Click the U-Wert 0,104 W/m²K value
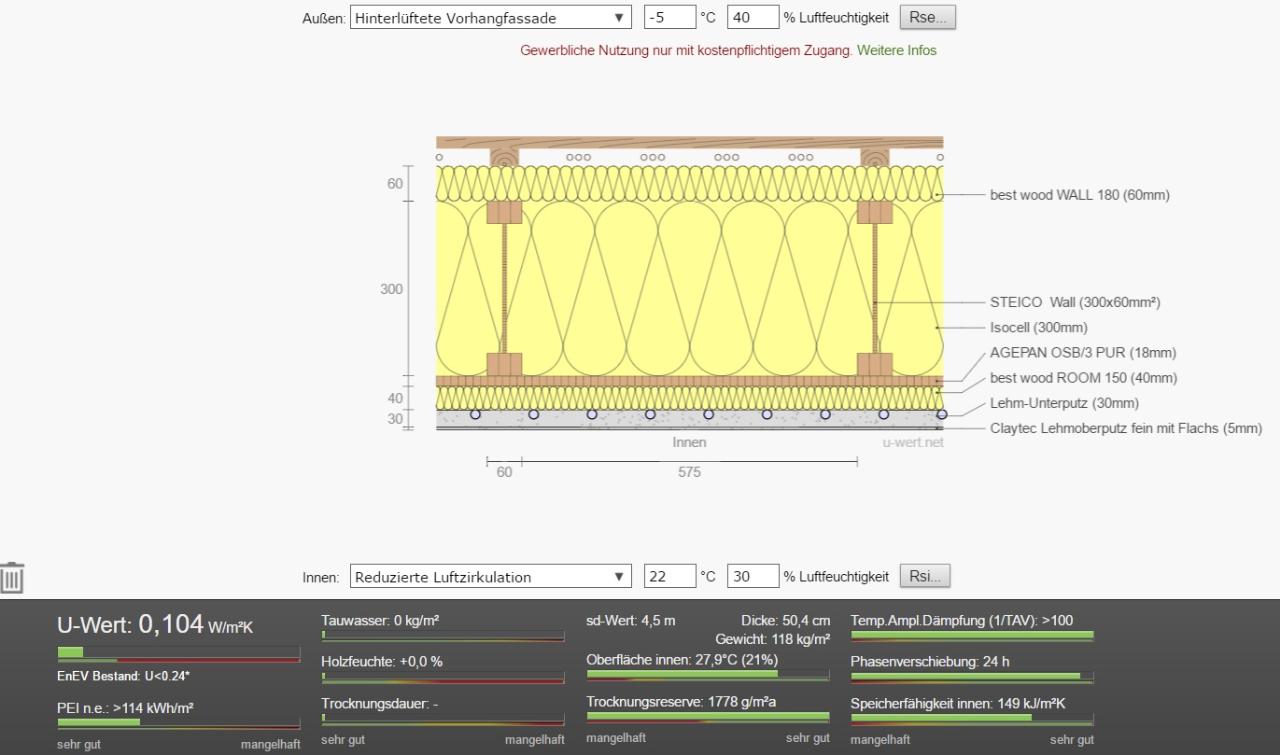1280x755 pixels. point(155,626)
